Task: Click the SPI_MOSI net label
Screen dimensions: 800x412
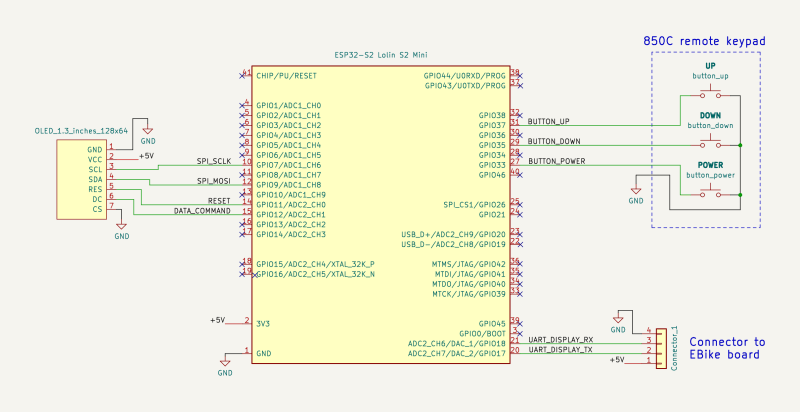Action: (214, 181)
